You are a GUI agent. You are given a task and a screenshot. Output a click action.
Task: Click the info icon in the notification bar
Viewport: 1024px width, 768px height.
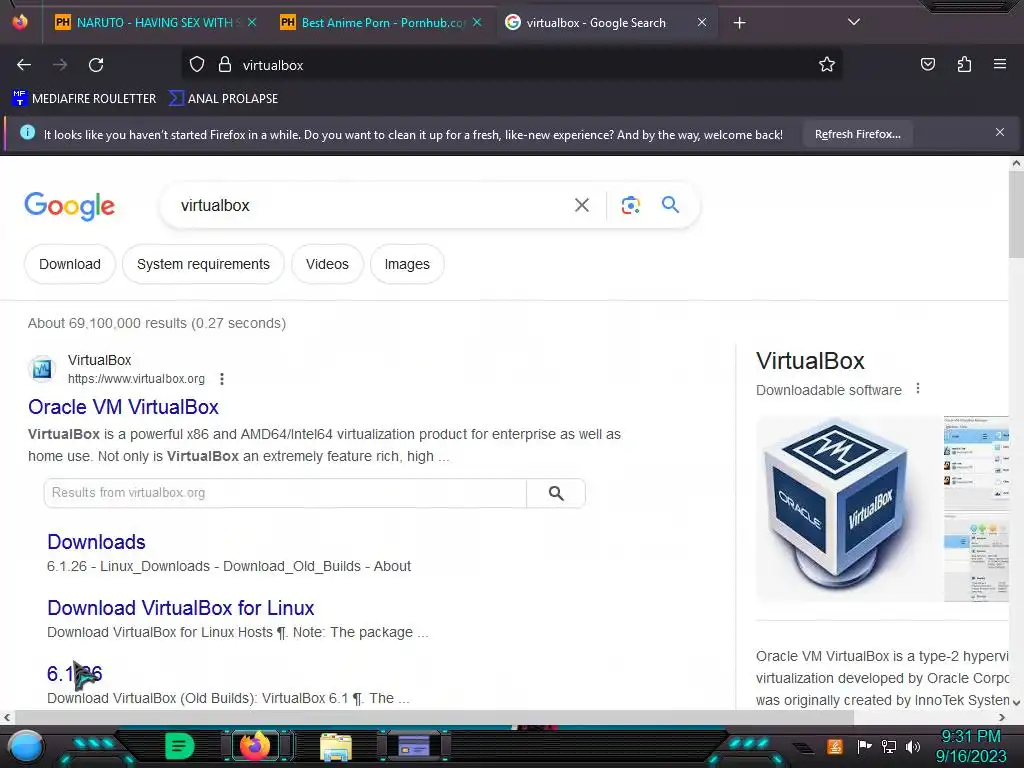click(27, 133)
